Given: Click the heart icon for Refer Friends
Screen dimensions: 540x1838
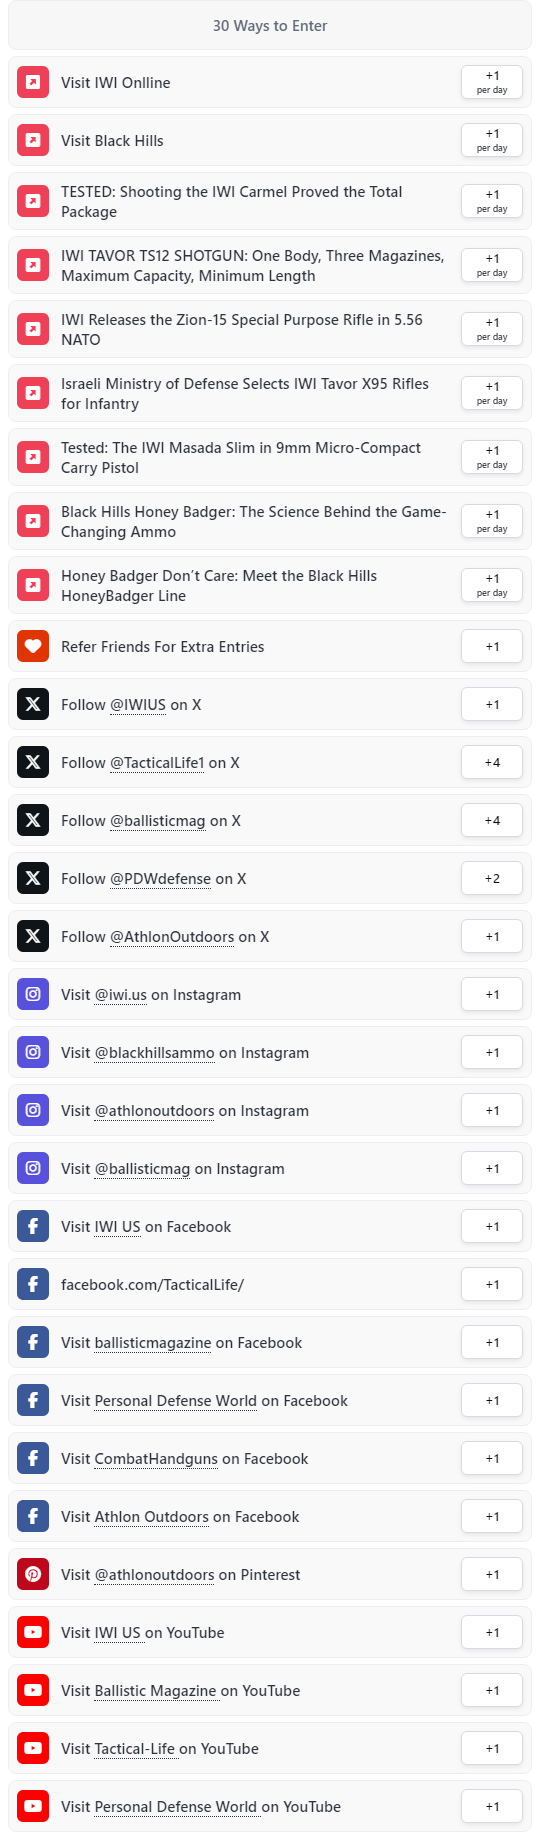Looking at the screenshot, I should 33,646.
